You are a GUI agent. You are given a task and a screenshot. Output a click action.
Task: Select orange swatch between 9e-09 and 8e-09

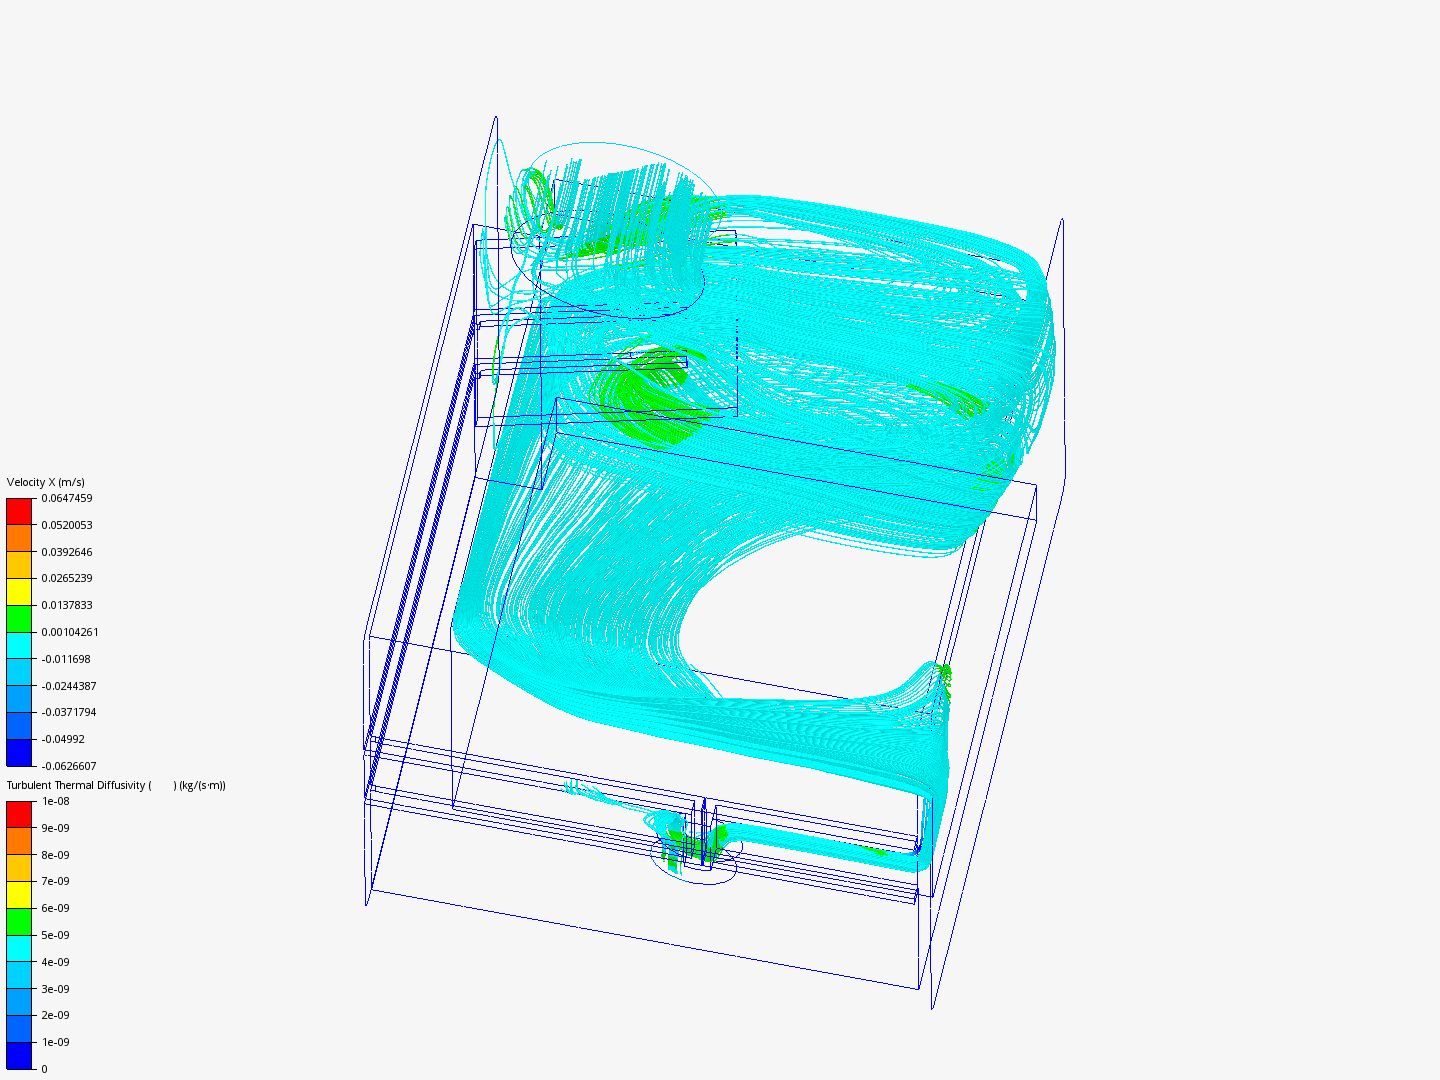(19, 841)
